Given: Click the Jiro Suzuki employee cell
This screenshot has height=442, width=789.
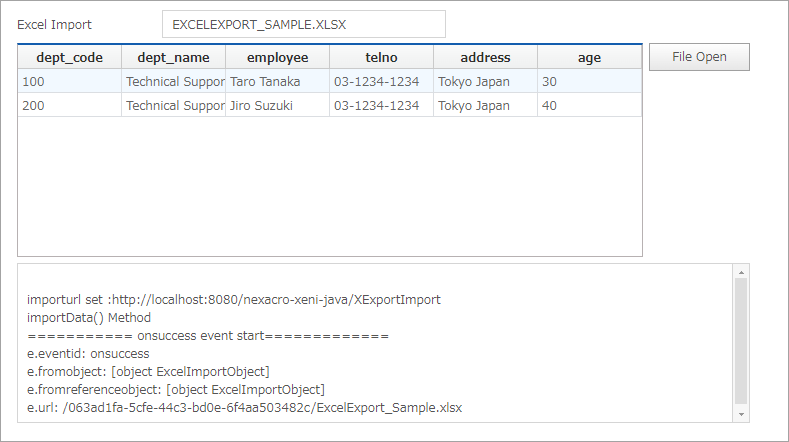Looking at the screenshot, I should 277,105.
